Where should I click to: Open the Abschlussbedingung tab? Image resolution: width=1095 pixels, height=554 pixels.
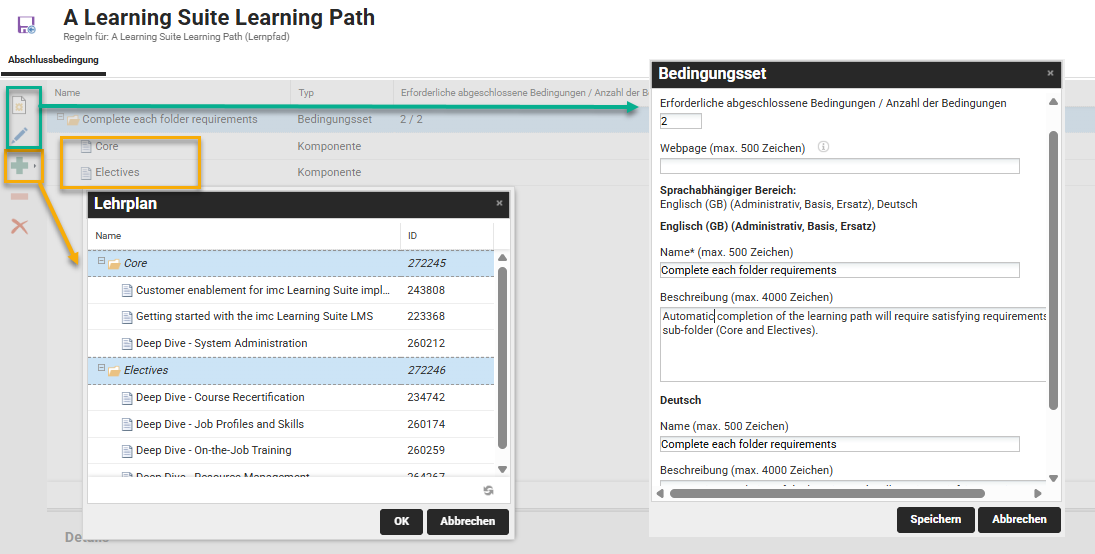pyautogui.click(x=53, y=60)
